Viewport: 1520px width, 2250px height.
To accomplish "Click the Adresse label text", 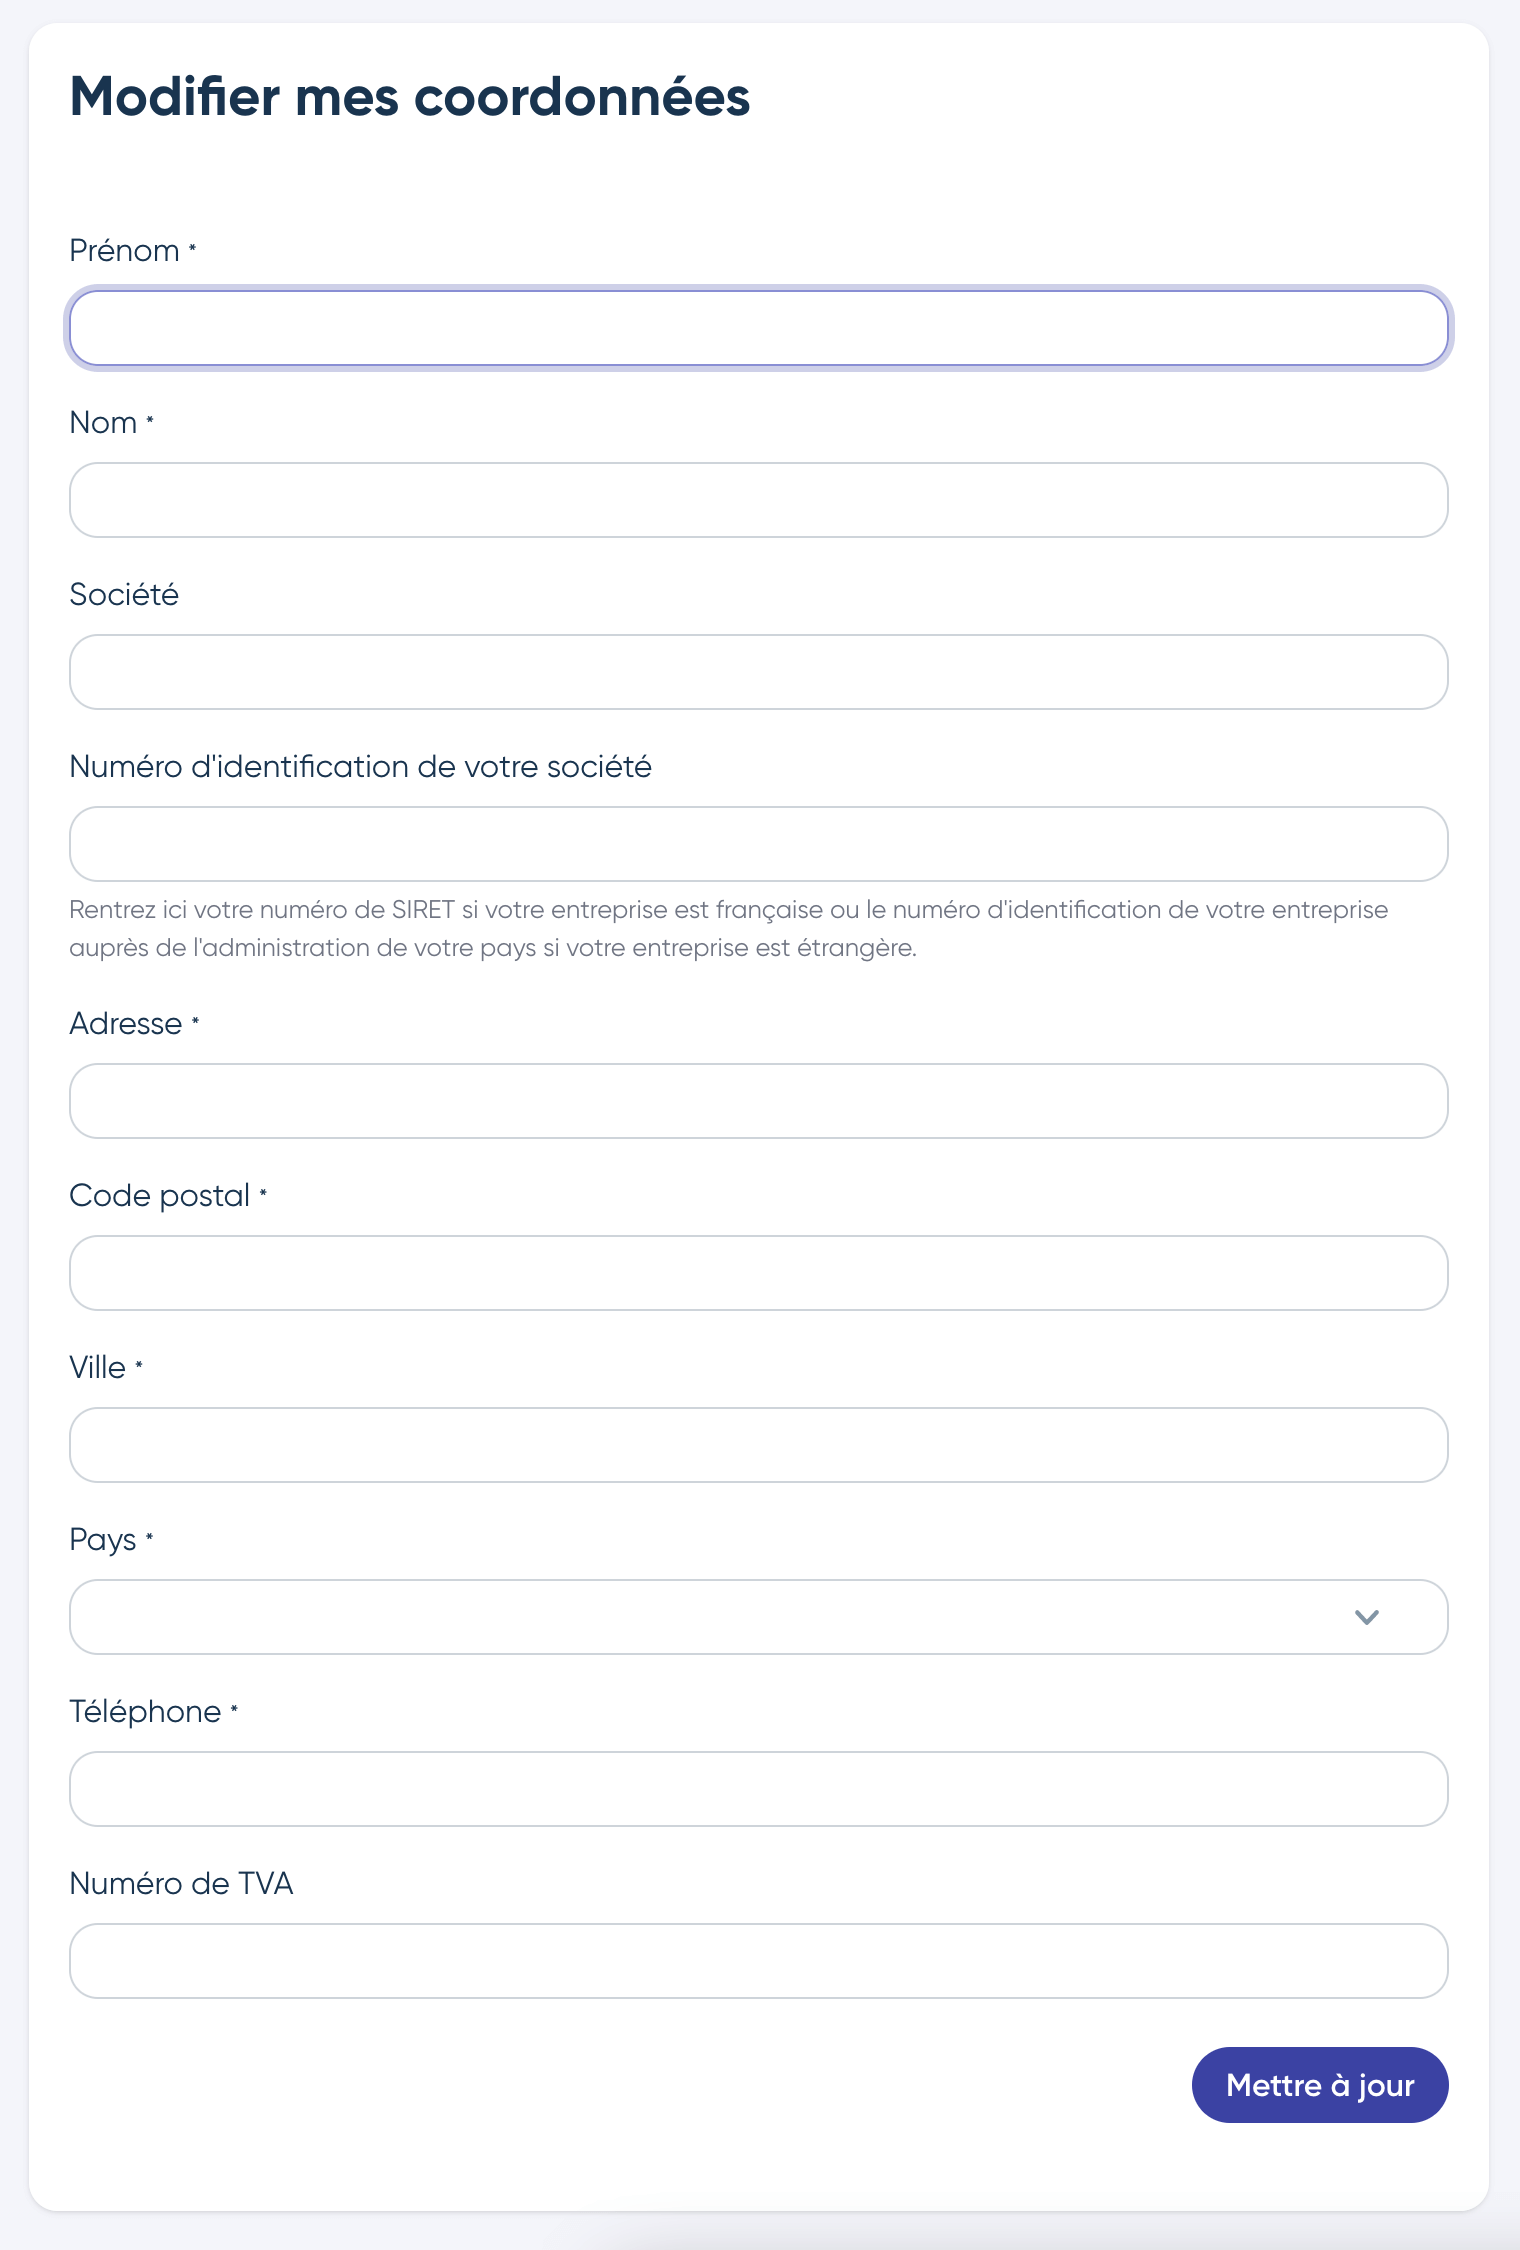I will [126, 1024].
